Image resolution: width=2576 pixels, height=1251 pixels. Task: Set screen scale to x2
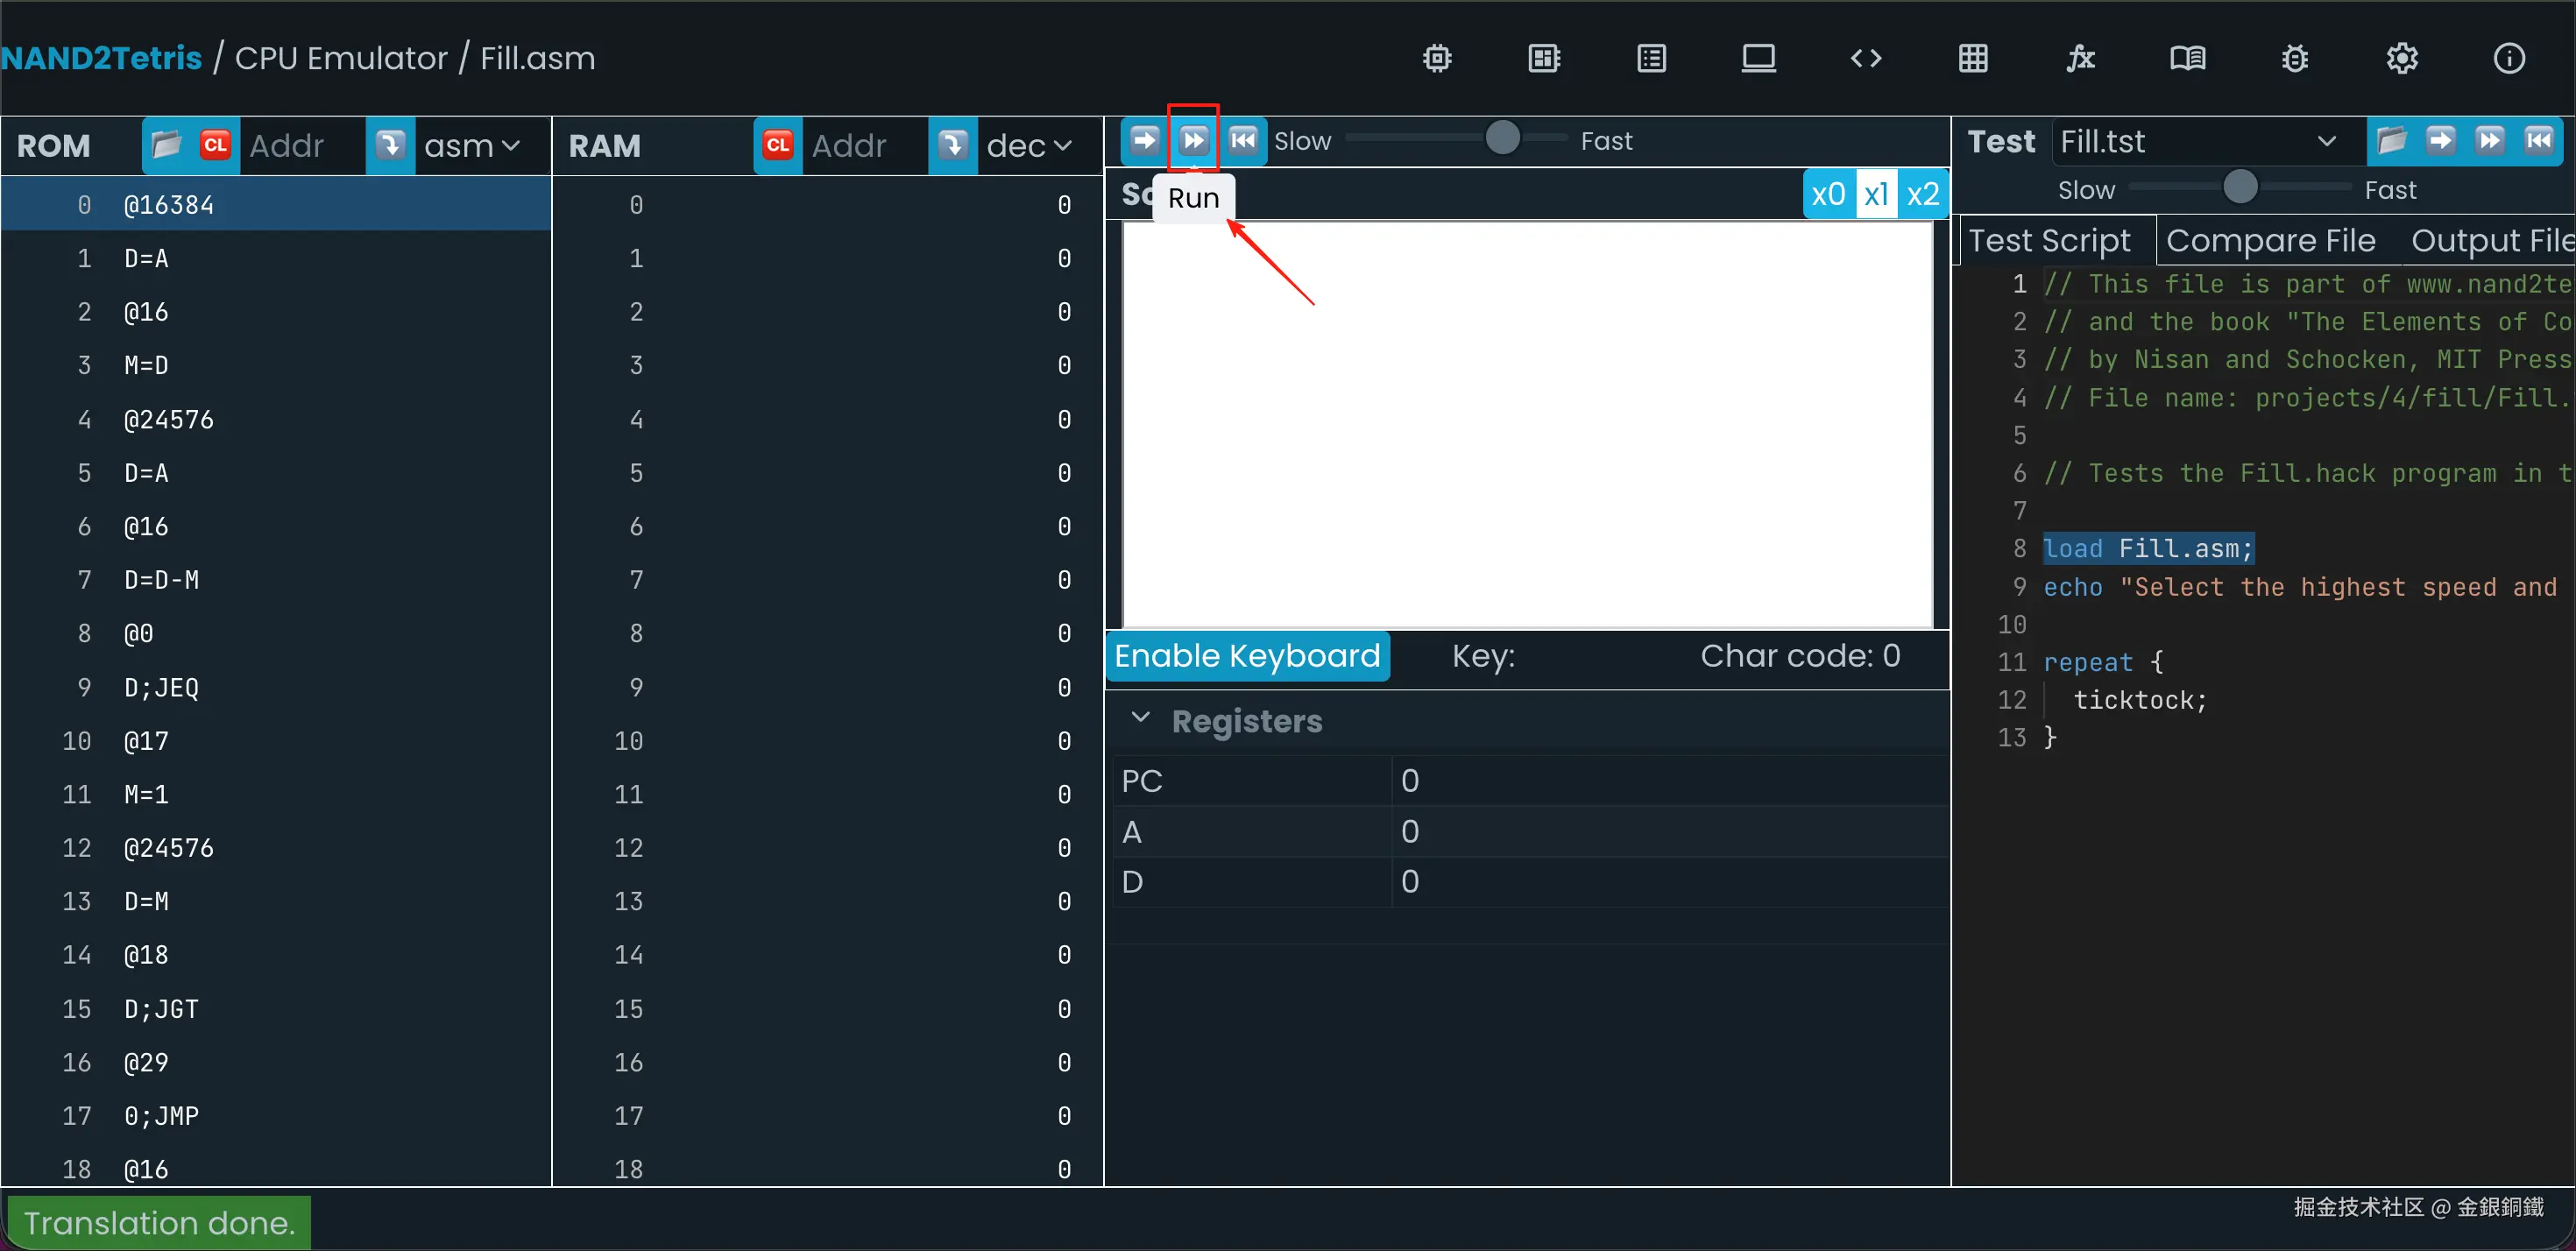[1922, 194]
